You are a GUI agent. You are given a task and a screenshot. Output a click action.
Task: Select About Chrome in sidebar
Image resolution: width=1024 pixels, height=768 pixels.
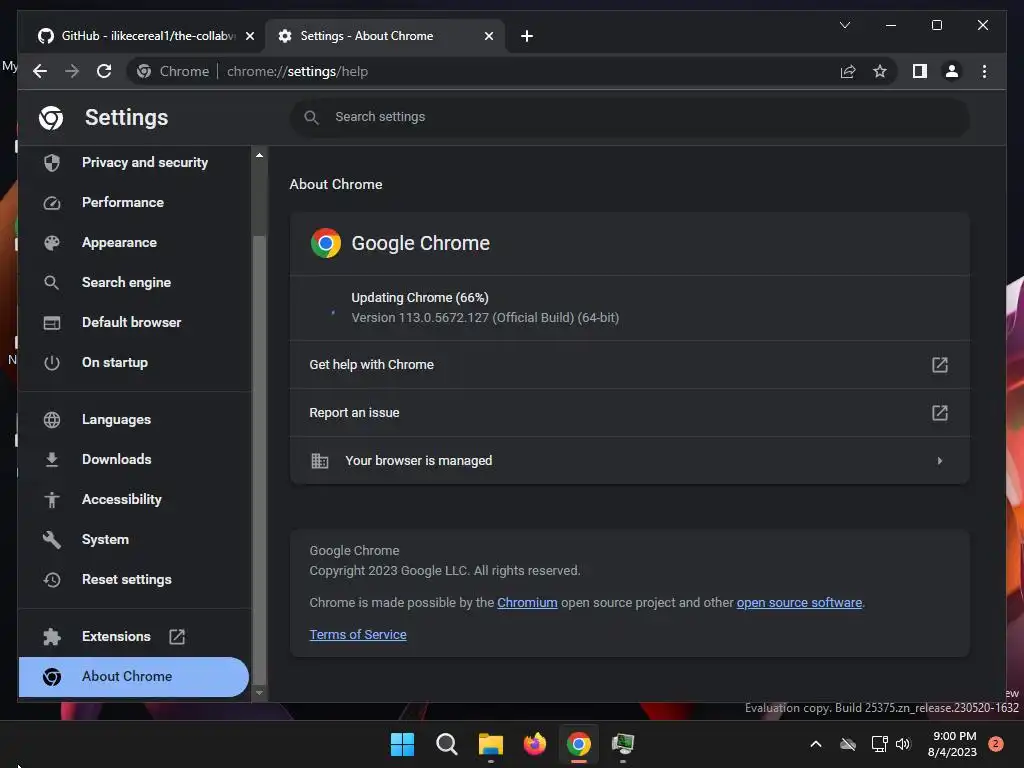tap(135, 677)
